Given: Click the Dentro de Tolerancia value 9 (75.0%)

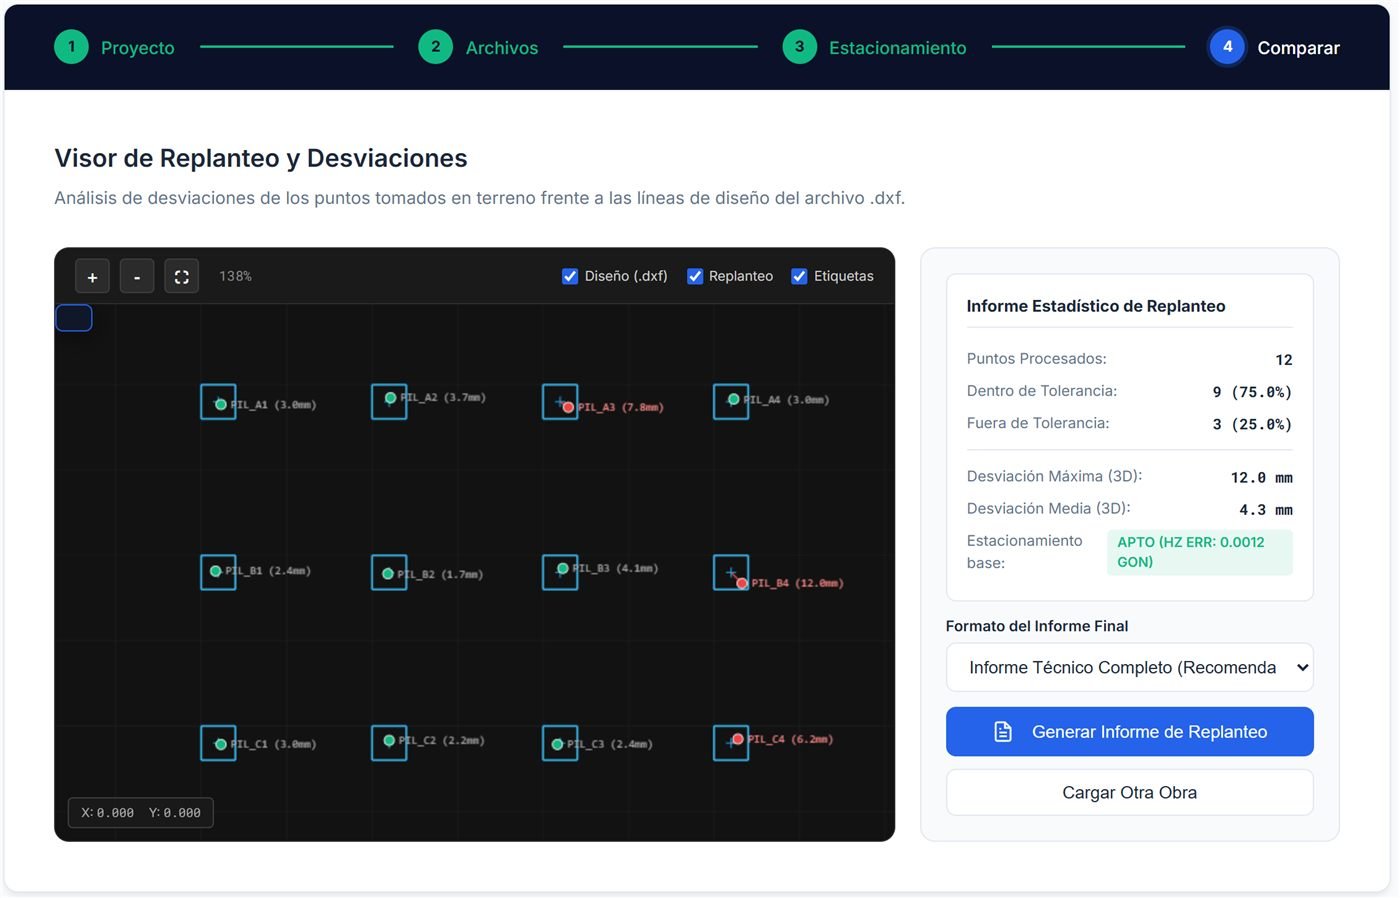Looking at the screenshot, I should [x=1252, y=392].
